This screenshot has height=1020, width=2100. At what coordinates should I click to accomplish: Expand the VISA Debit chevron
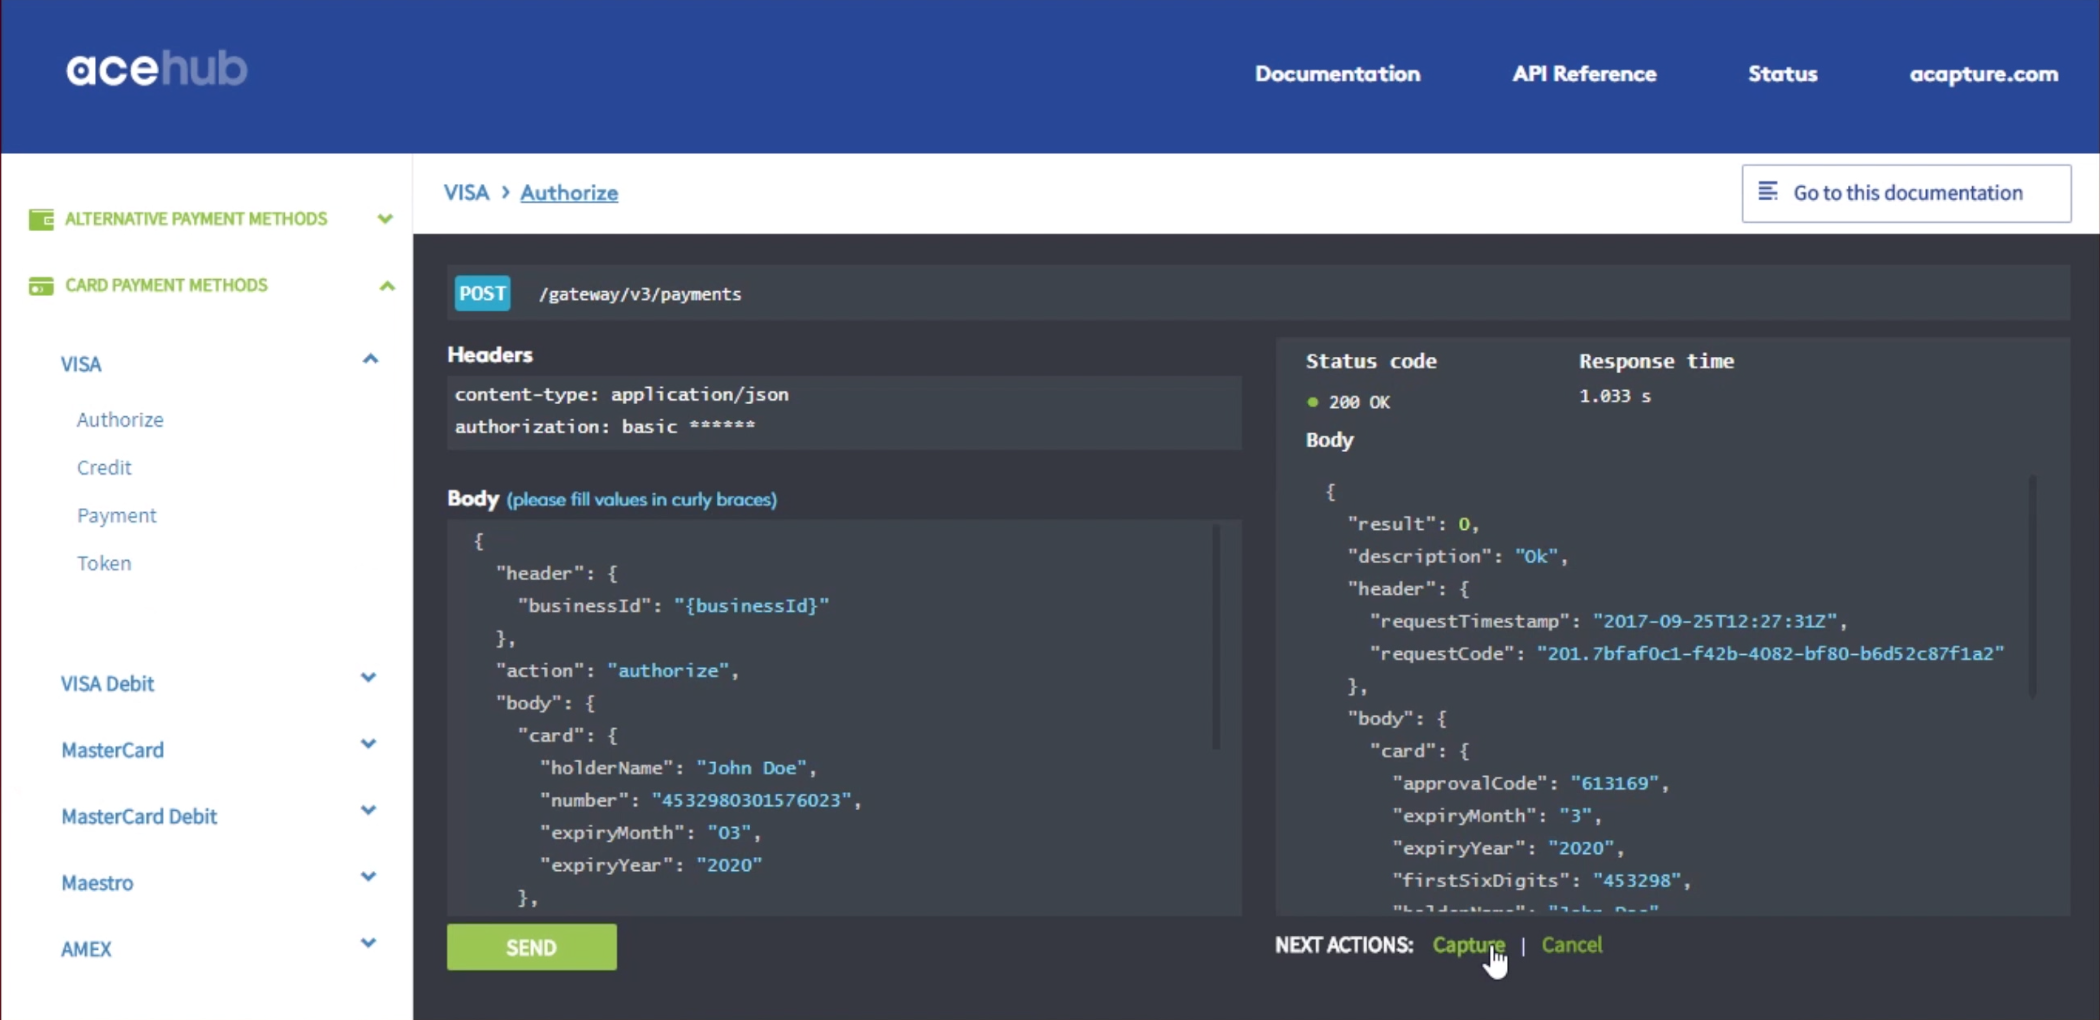(x=368, y=678)
